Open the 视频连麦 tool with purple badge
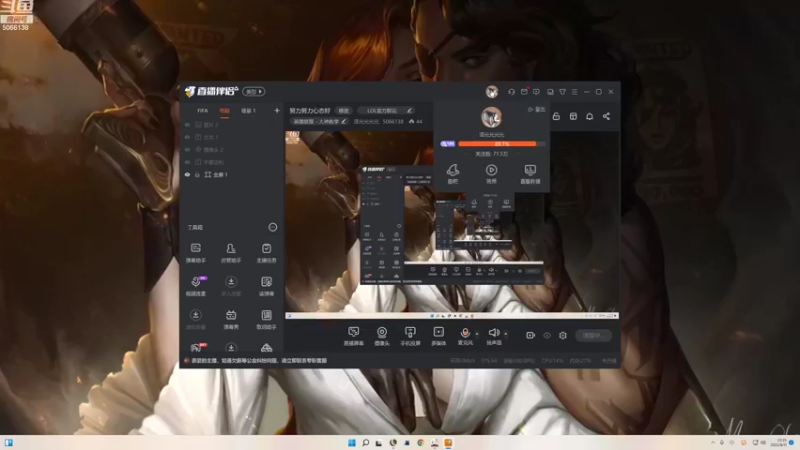The width and height of the screenshot is (800, 450). (x=195, y=286)
